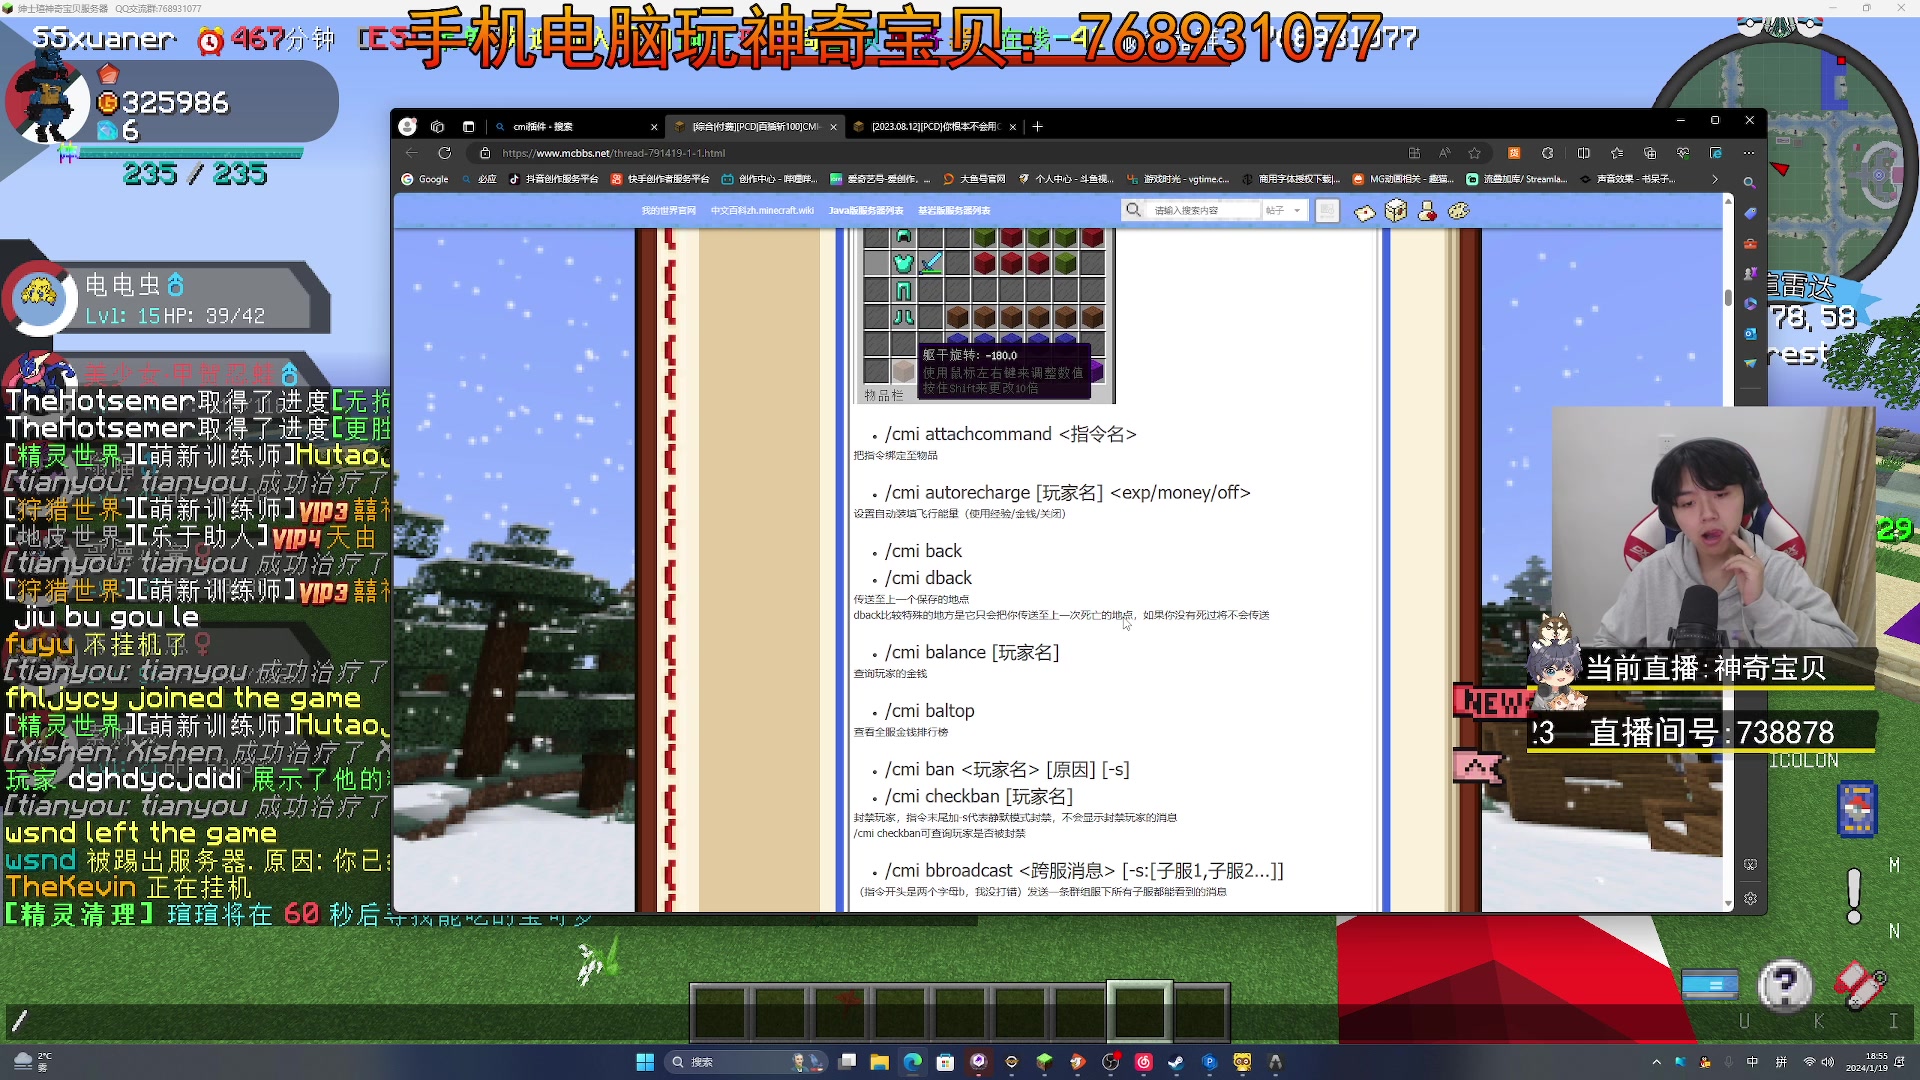This screenshot has height=1080, width=1920.
Task: Open Edge sidebar games chess icon
Action: [1750, 274]
